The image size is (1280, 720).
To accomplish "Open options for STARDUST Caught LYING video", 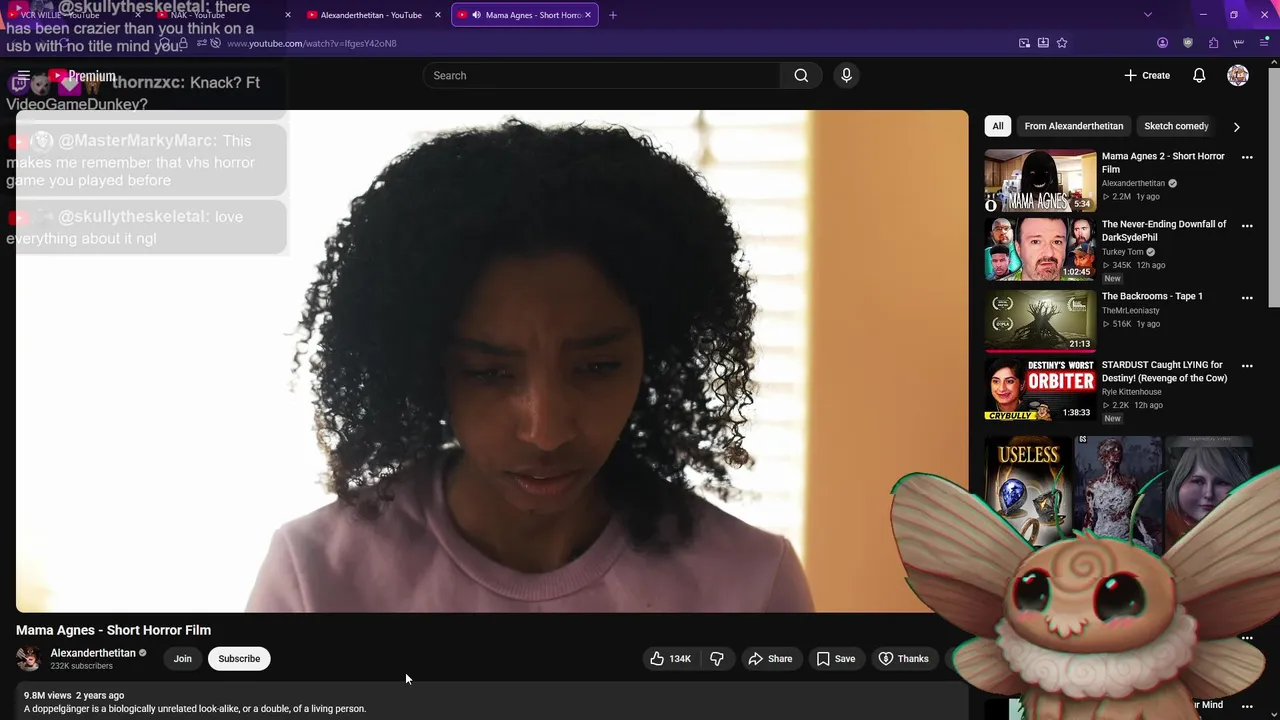I will [x=1247, y=366].
